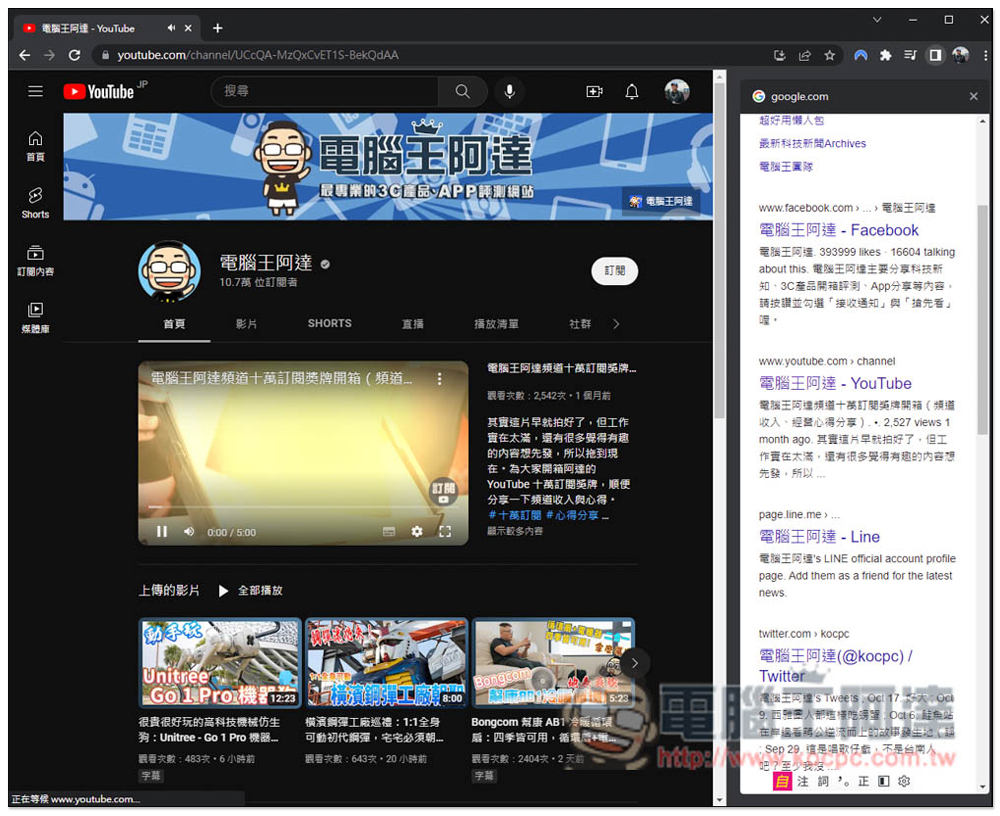
Task: Pause the featured video
Action: [162, 531]
